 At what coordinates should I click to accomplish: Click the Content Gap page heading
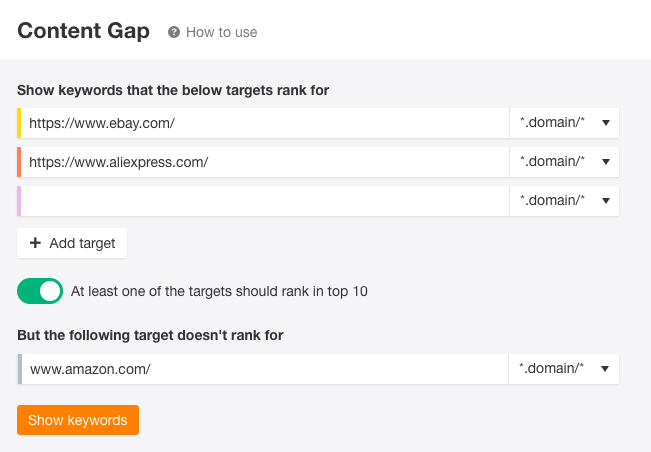[x=83, y=31]
